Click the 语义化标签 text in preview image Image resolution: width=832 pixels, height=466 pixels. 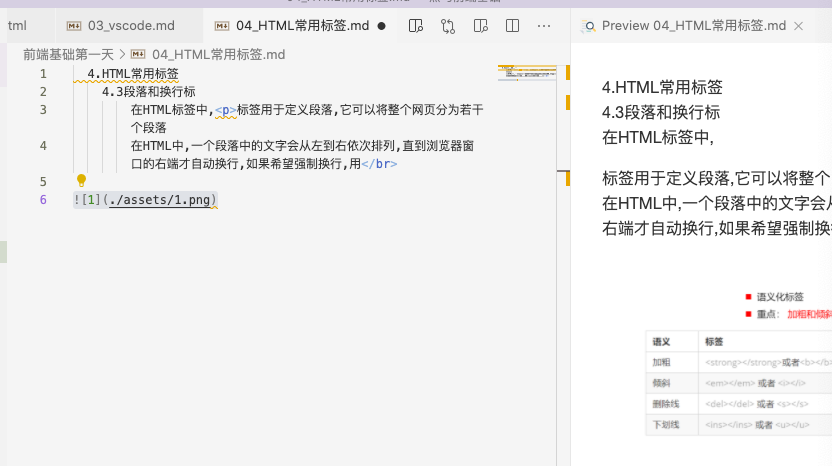(780, 297)
